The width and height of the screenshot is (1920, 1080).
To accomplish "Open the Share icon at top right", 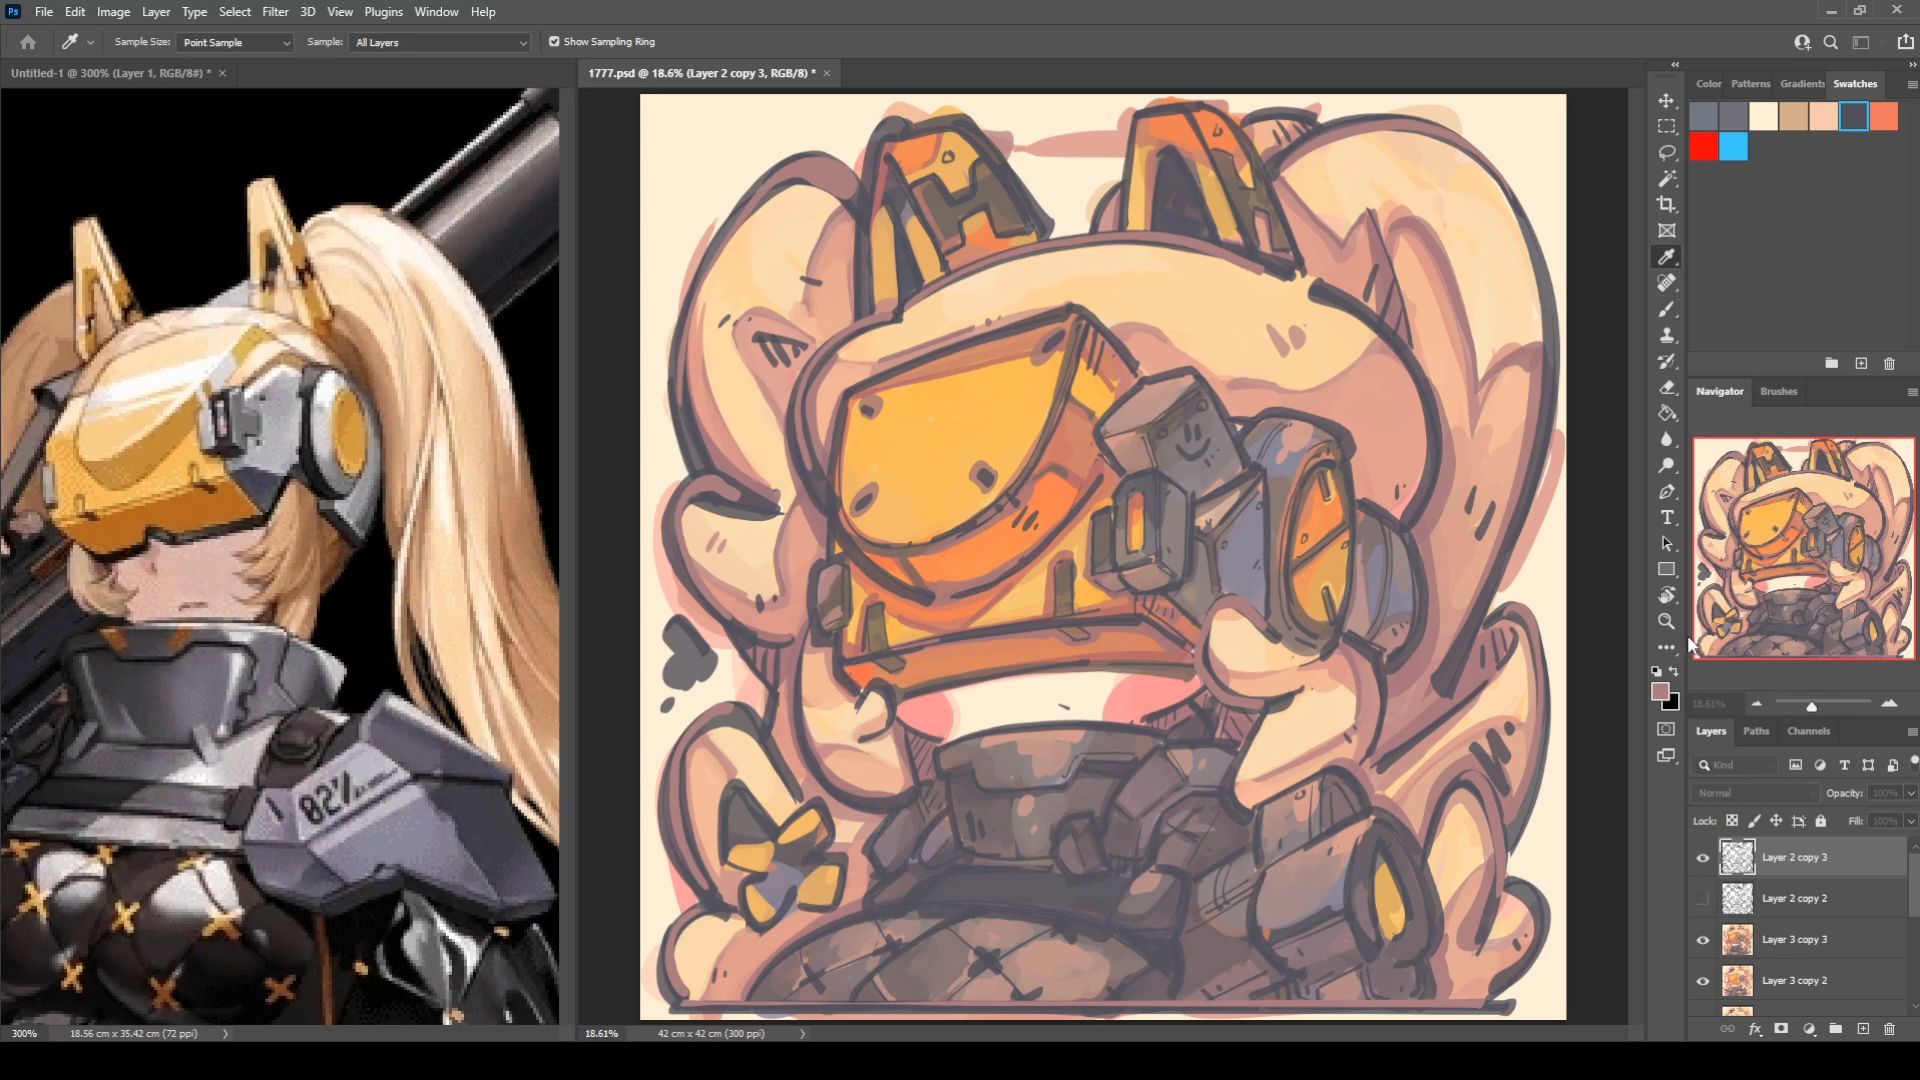I will [x=1905, y=42].
